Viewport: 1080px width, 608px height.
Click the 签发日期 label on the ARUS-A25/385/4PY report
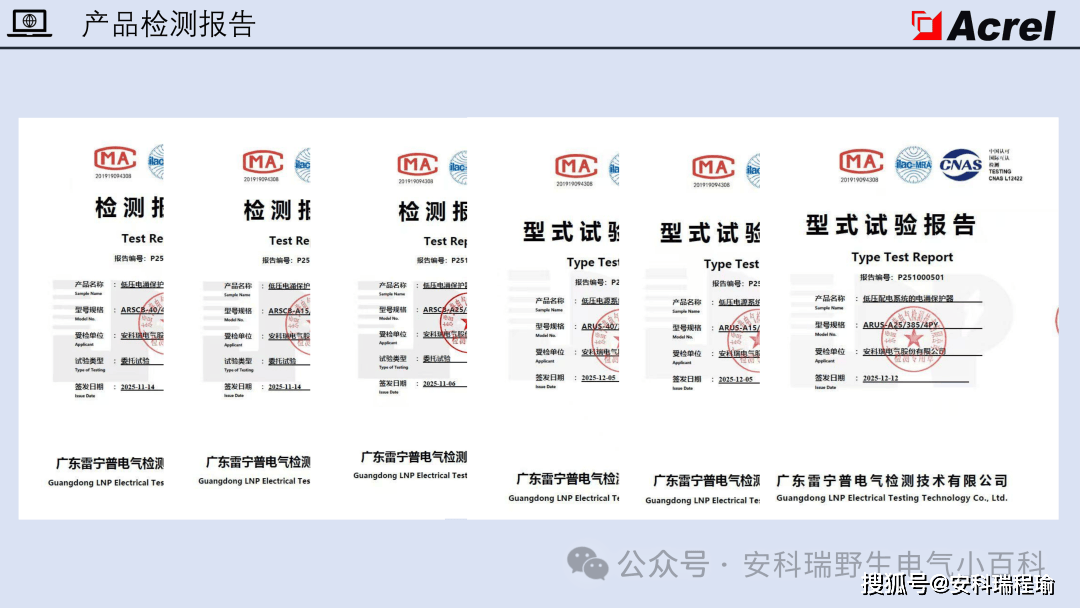click(829, 378)
